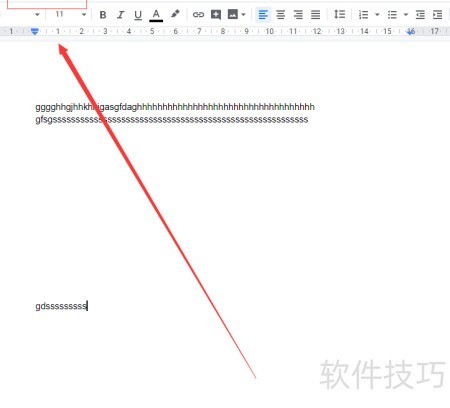Apply justified text alignment
Screen dimensions: 450x408
pos(315,15)
